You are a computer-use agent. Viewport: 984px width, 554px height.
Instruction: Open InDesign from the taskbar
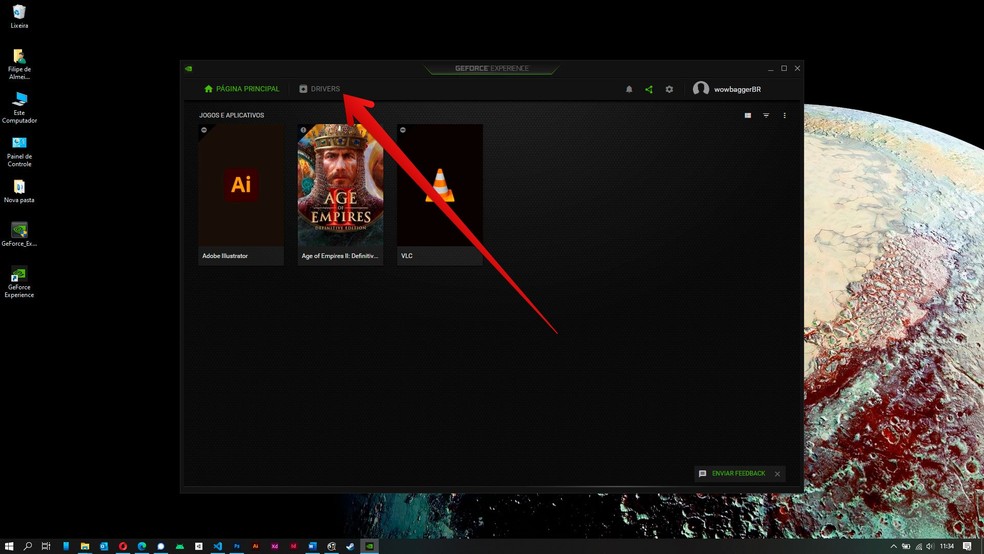[x=293, y=546]
